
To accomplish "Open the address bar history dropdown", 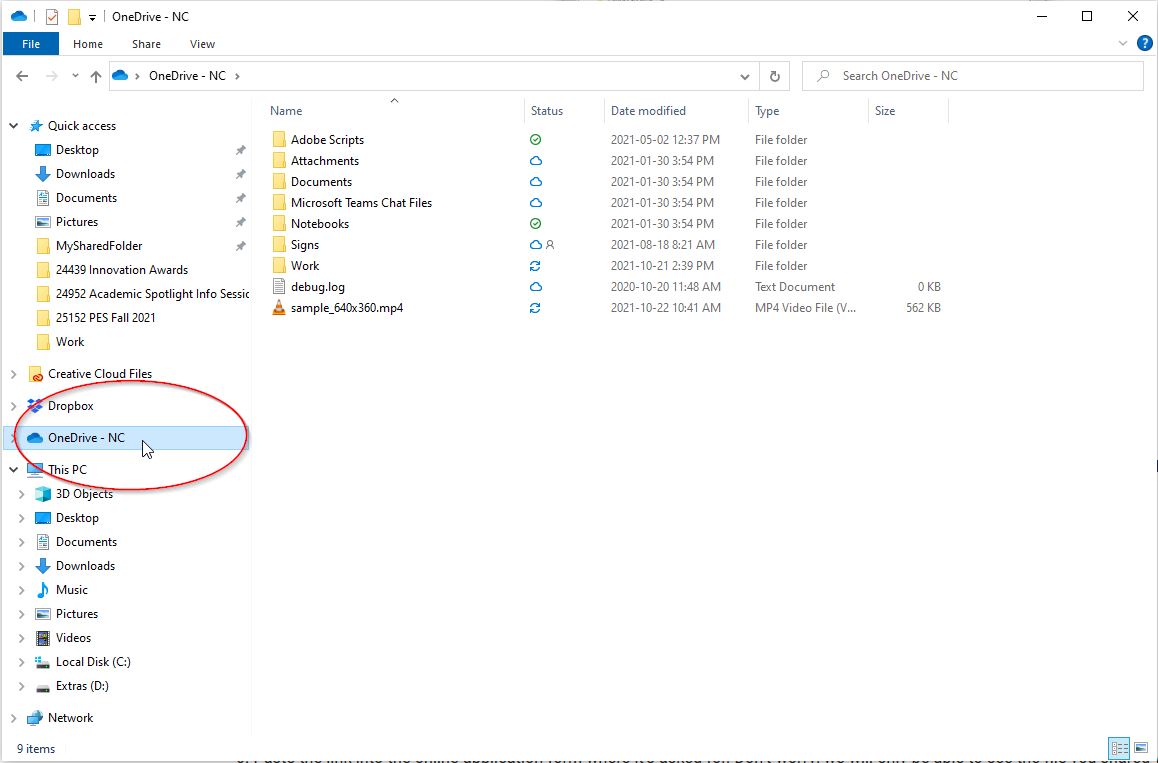I will tap(744, 76).
